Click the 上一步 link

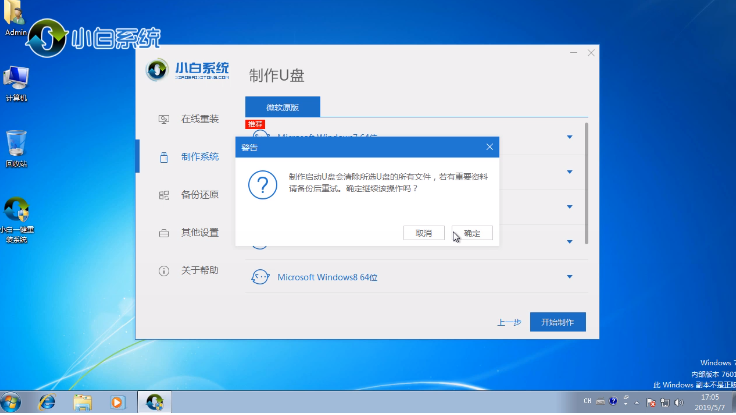point(508,323)
